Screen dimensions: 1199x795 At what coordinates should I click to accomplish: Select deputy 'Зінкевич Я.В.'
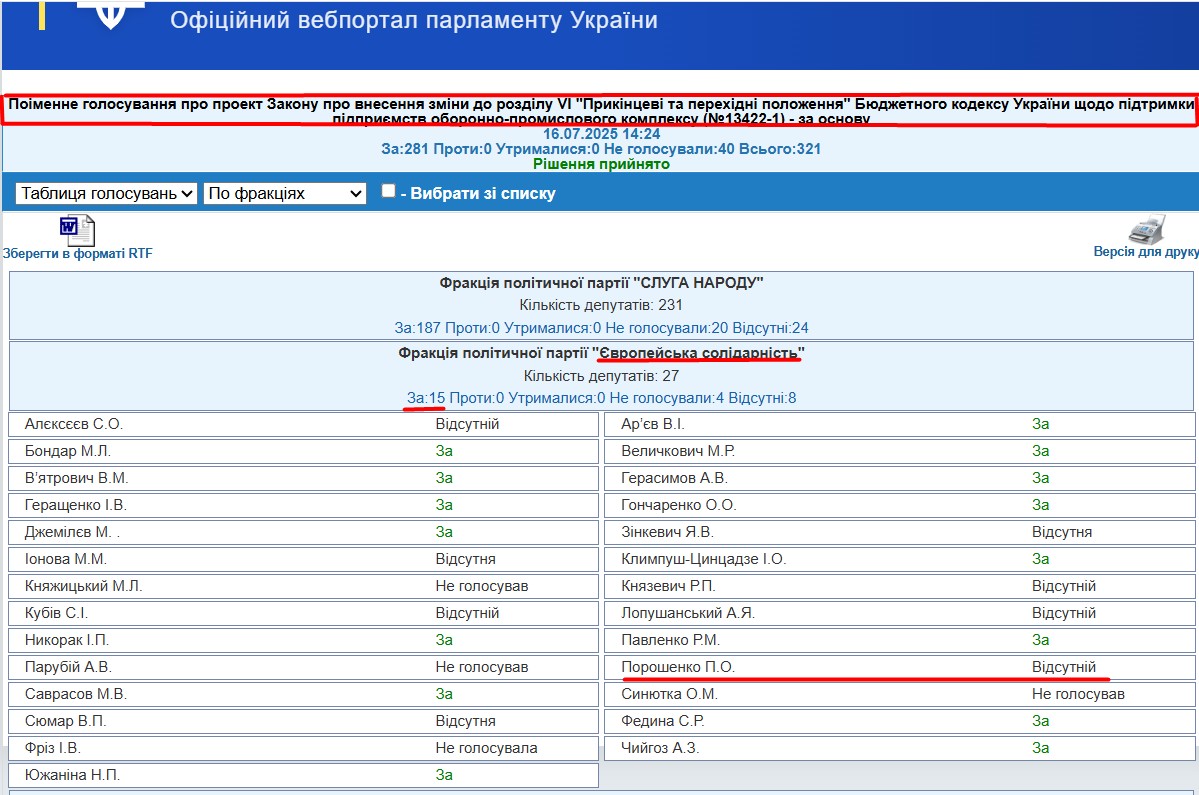(x=668, y=532)
